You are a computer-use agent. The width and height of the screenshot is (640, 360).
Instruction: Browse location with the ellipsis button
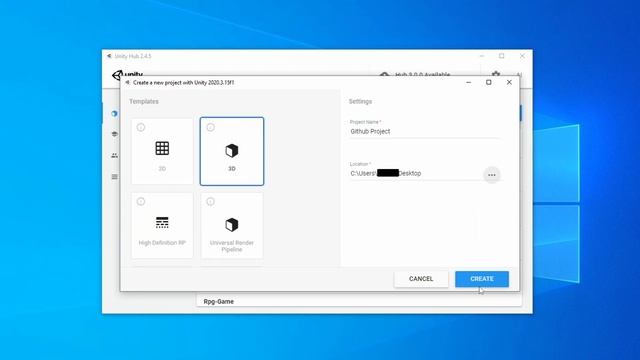click(x=492, y=175)
